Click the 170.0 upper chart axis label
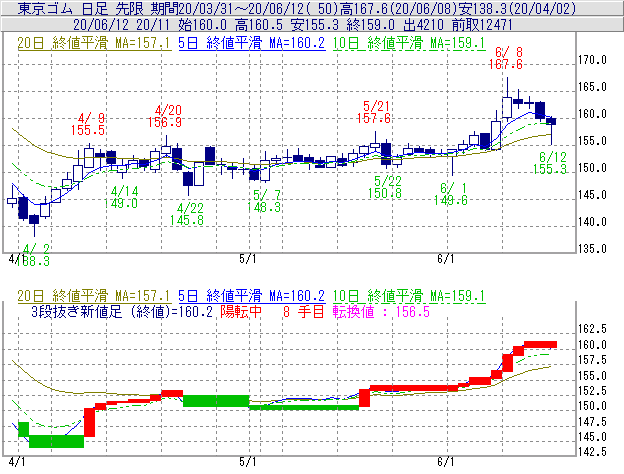Viewport: 624px width, 474px height. click(592, 60)
